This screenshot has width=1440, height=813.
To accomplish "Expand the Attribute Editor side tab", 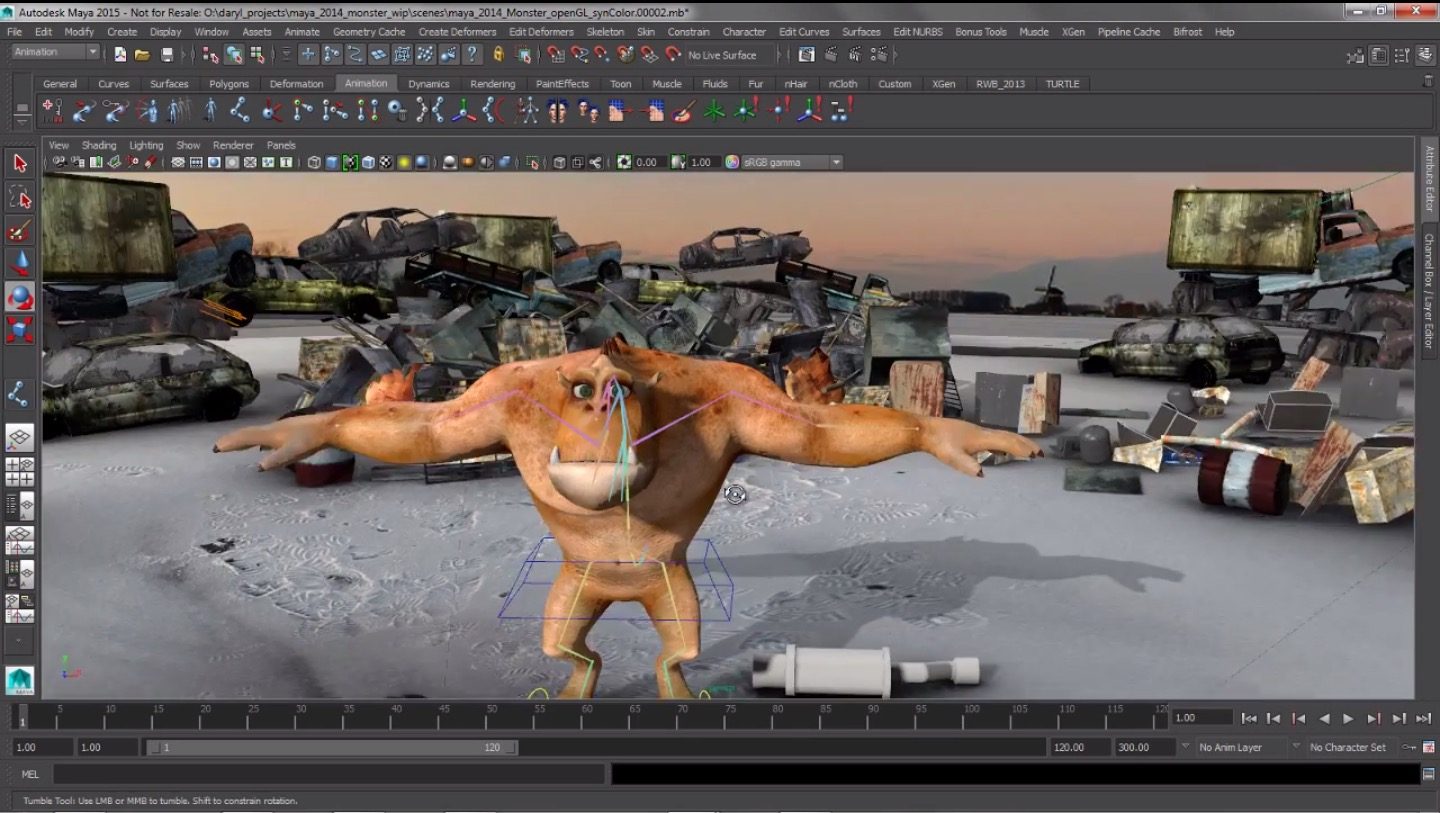I will point(1429,179).
